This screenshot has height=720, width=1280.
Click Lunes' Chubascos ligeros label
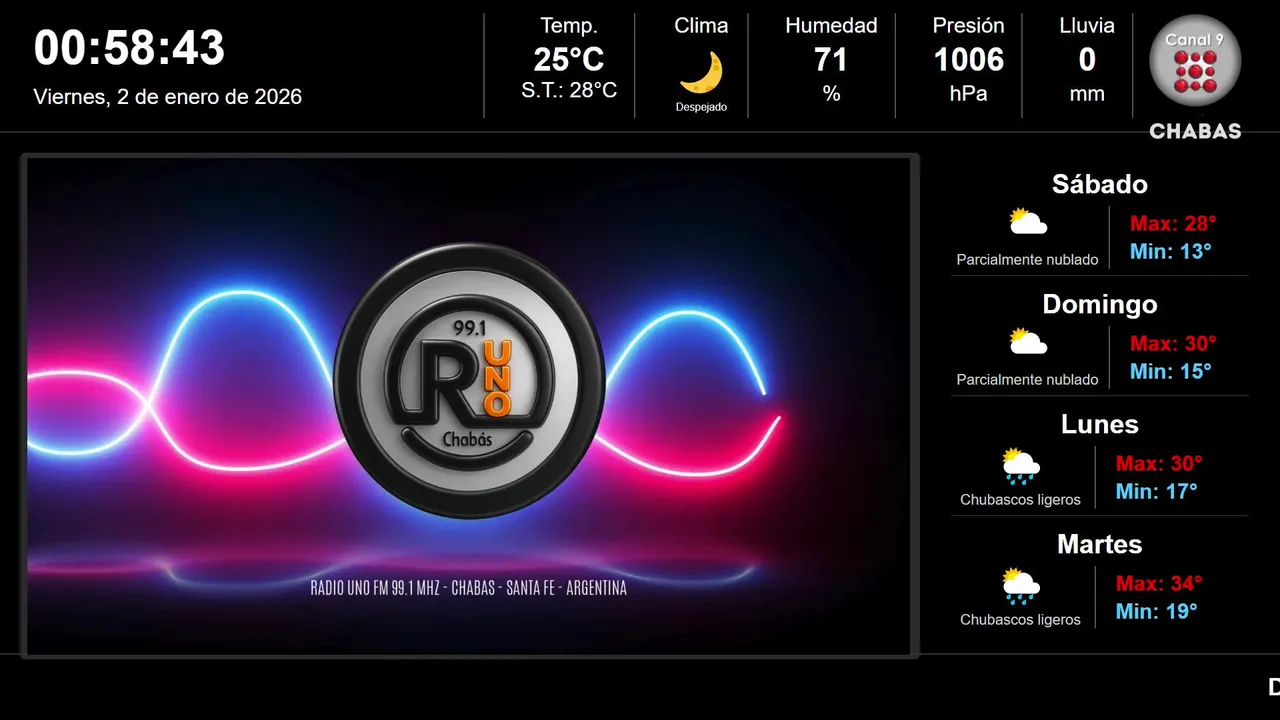tap(1020, 500)
